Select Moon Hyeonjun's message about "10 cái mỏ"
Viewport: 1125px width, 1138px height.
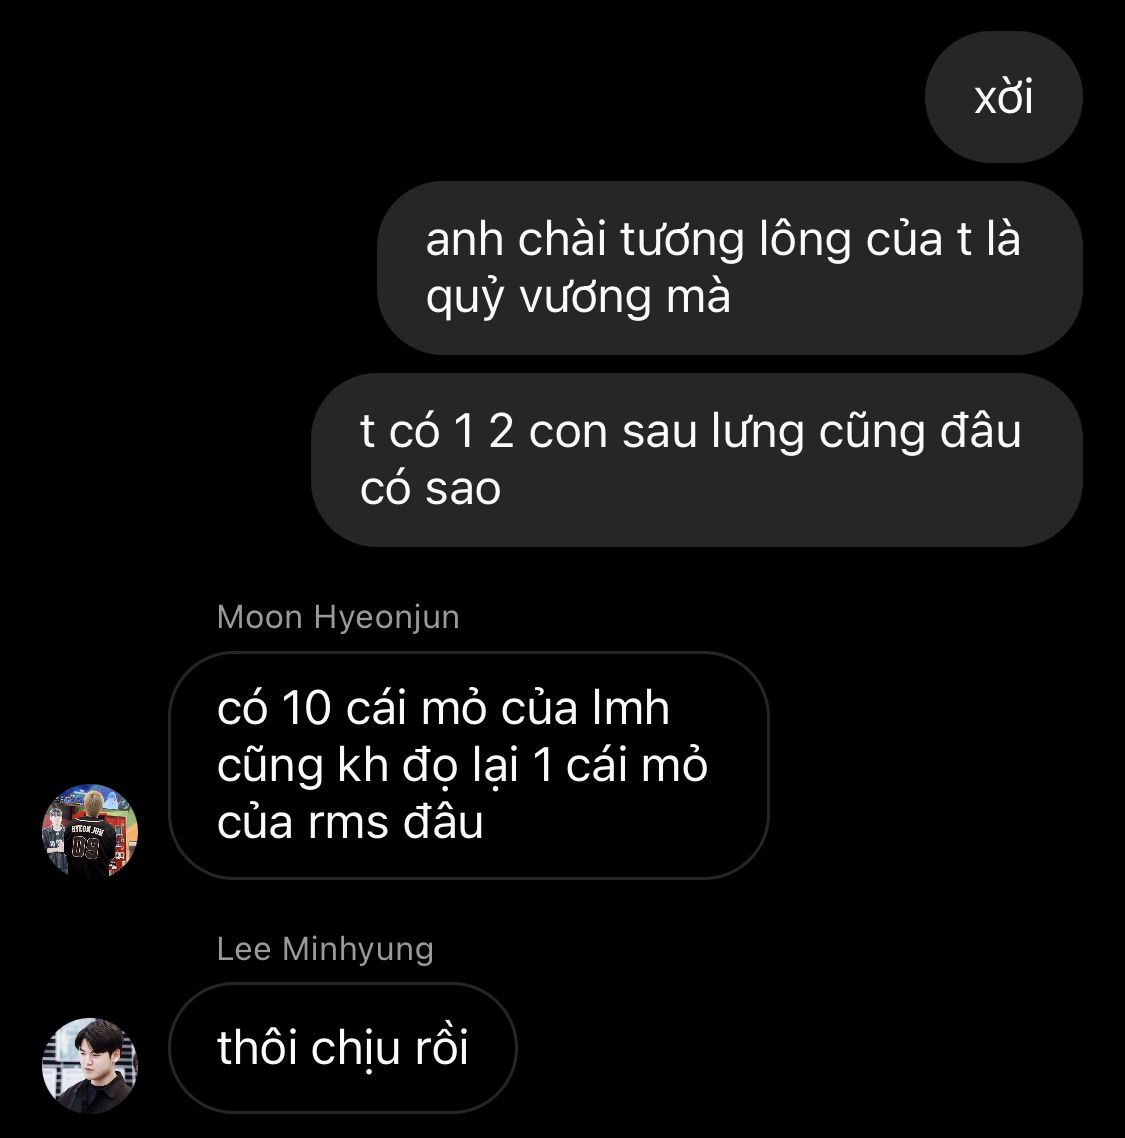pyautogui.click(x=468, y=765)
